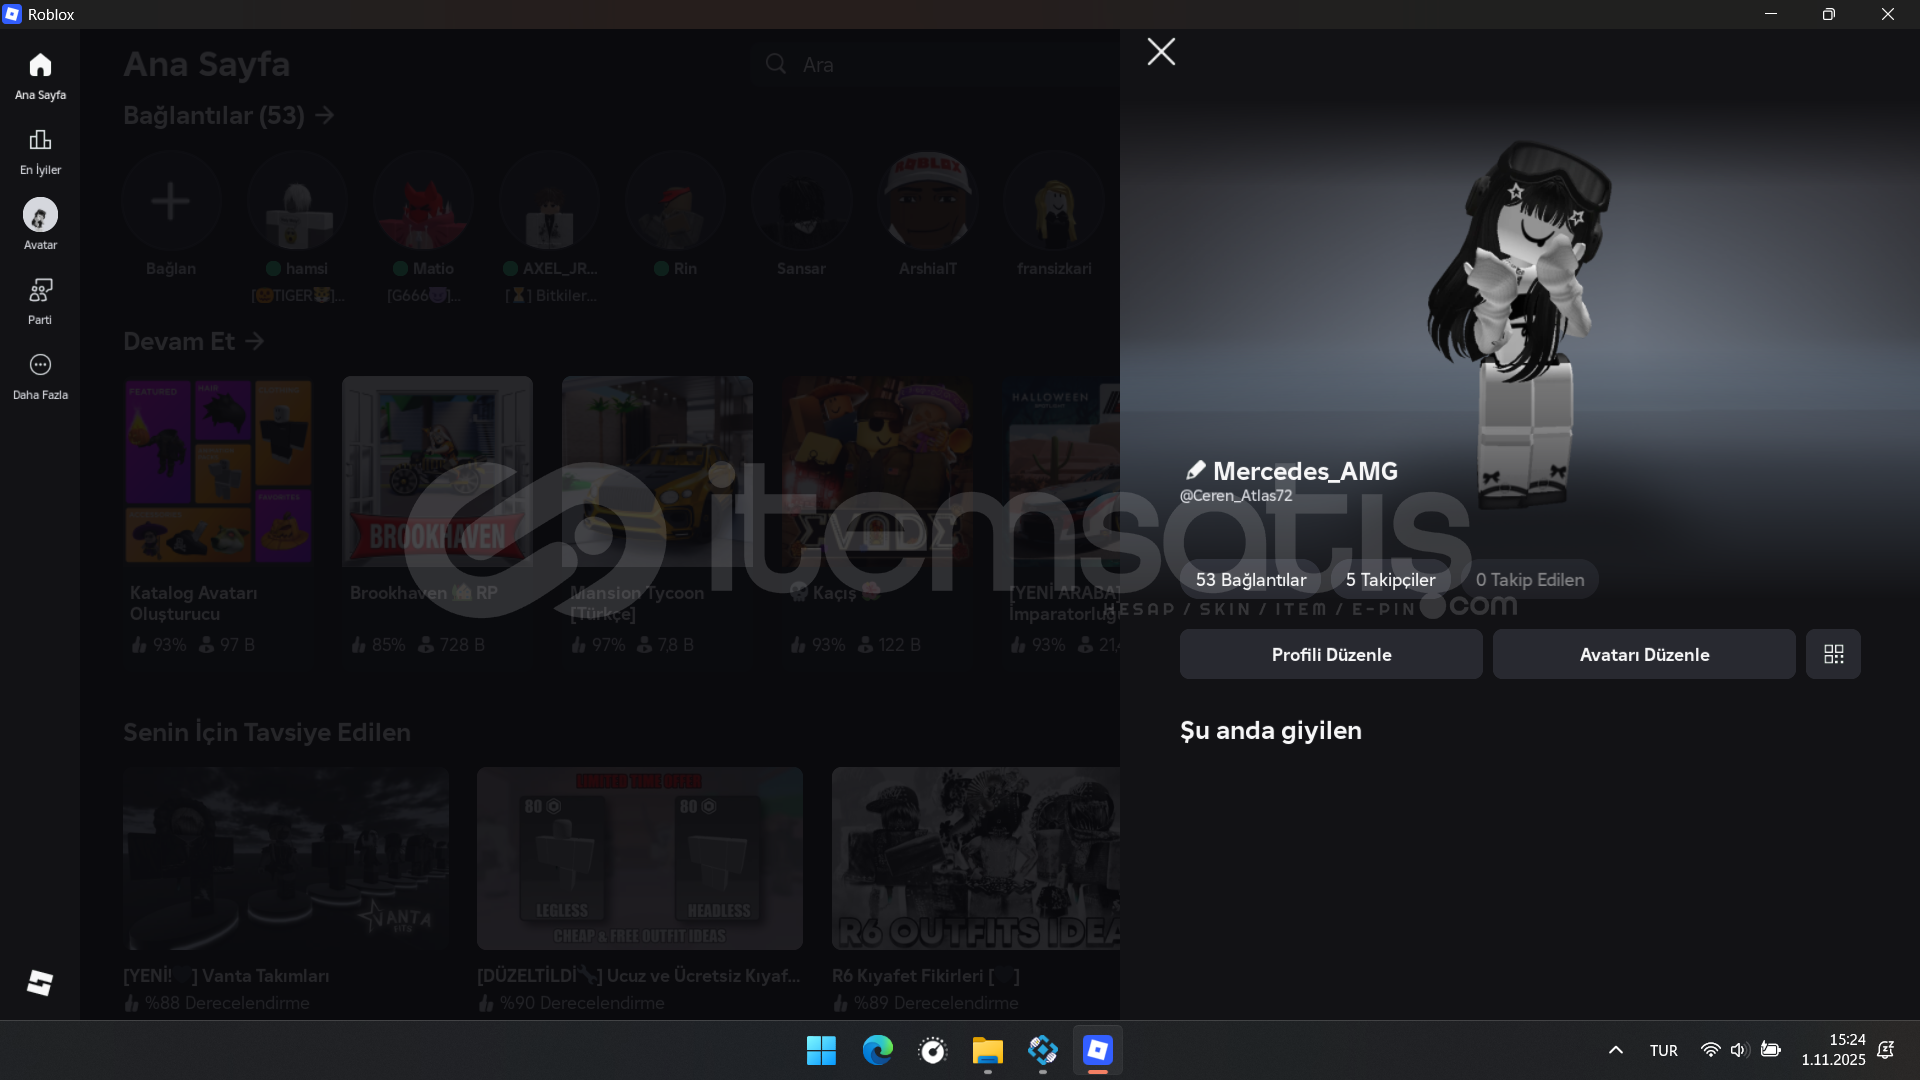Open the QR code grid button

click(1833, 654)
